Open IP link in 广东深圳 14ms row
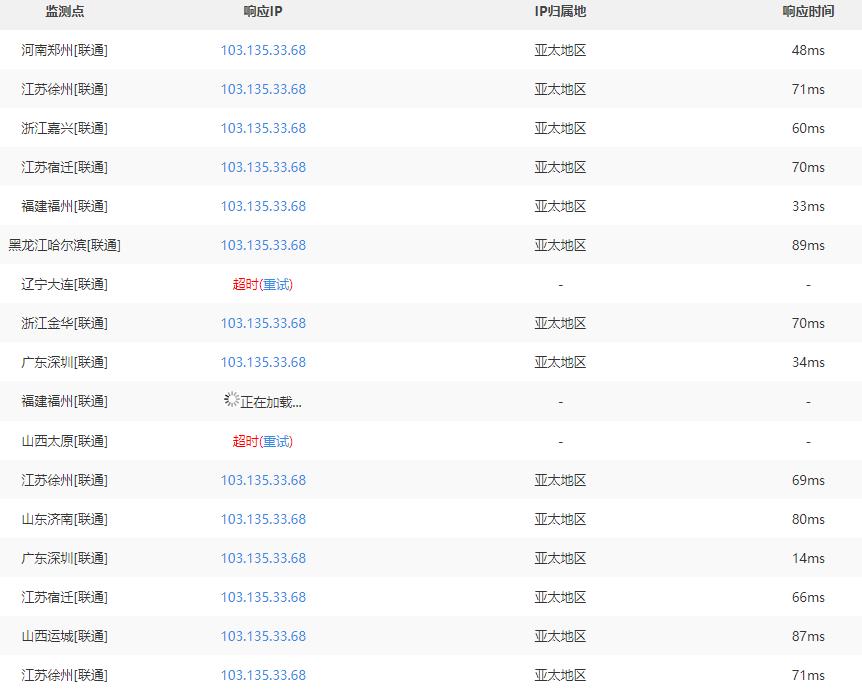The height and width of the screenshot is (694, 862). (263, 558)
